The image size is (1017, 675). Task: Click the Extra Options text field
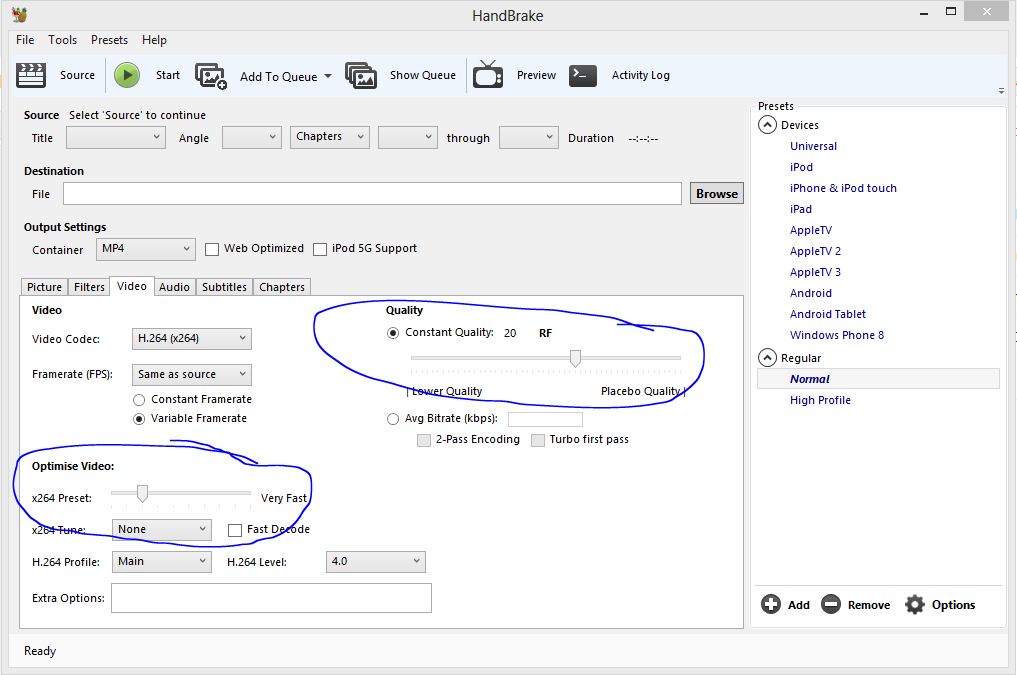coord(271,598)
